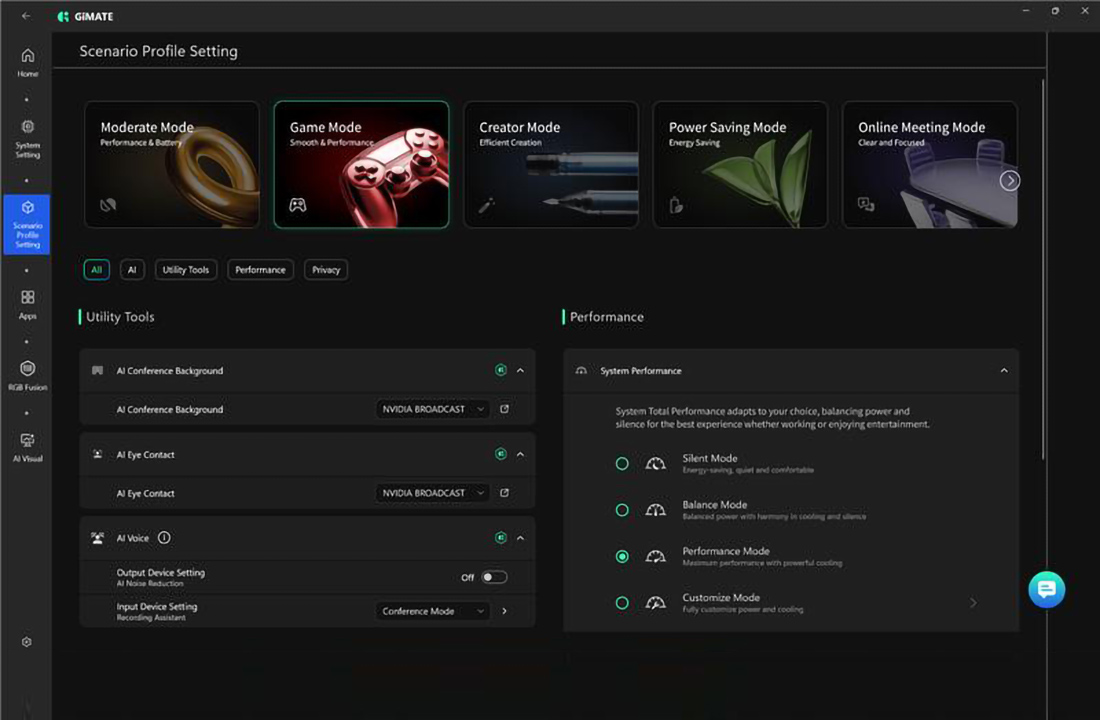This screenshot has width=1100, height=720.
Task: Click the AI Voice info icon
Action: point(164,538)
